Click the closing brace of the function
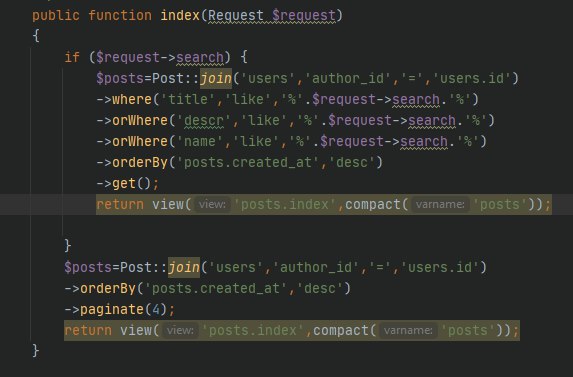The width and height of the screenshot is (573, 377). click(x=36, y=351)
